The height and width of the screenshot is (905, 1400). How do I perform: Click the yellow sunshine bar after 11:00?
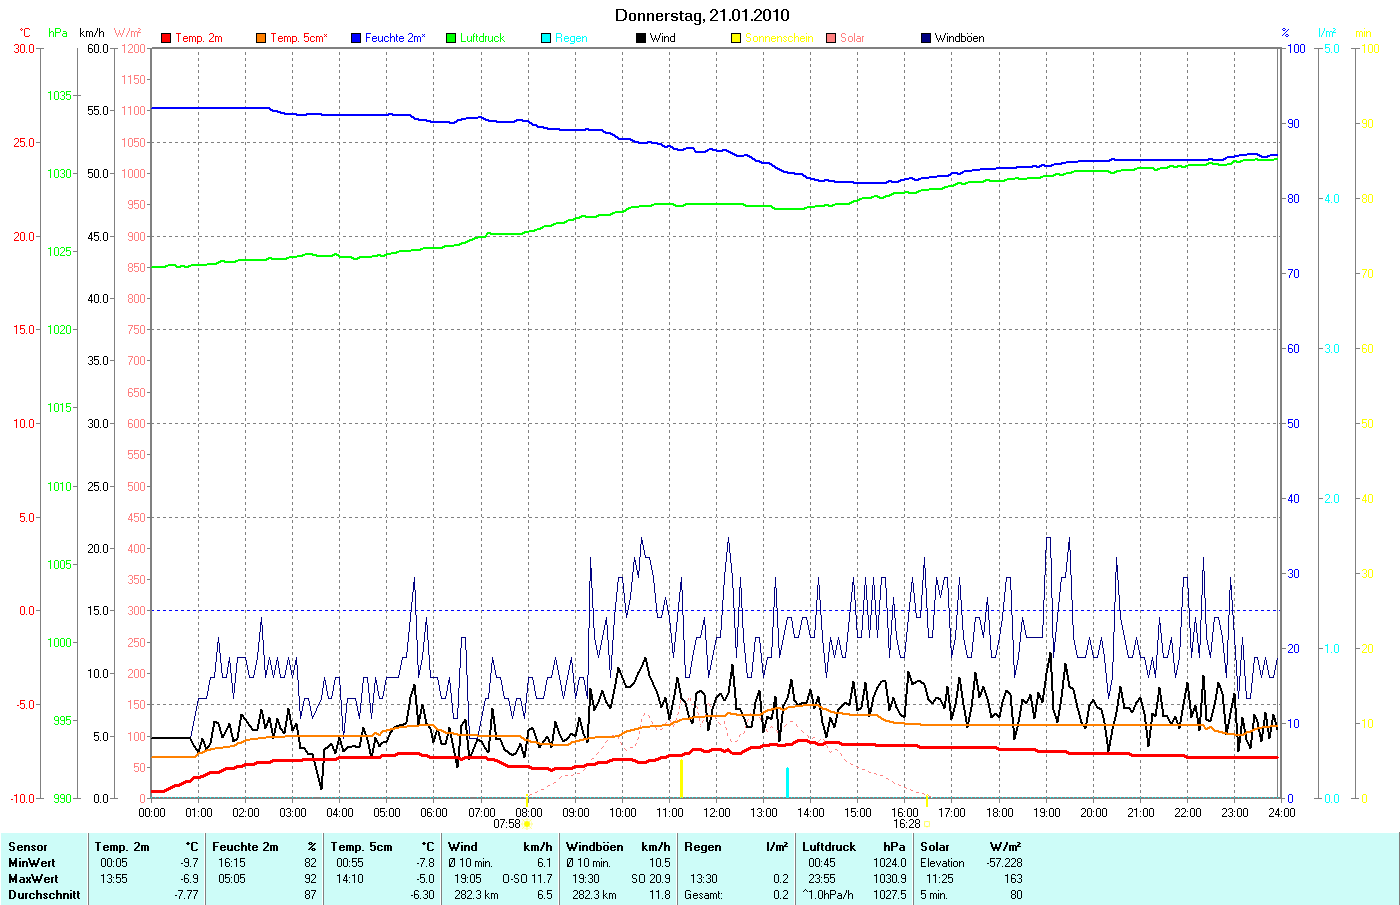681,778
